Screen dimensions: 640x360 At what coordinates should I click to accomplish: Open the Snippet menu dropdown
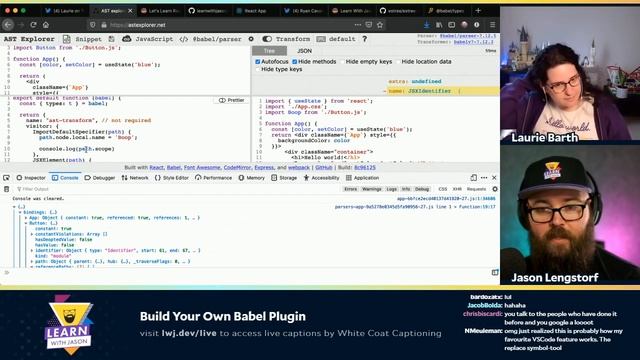tap(82, 39)
